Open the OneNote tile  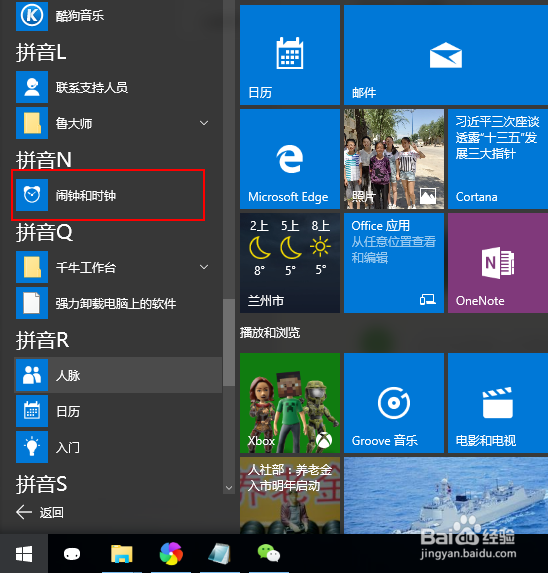[x=498, y=263]
